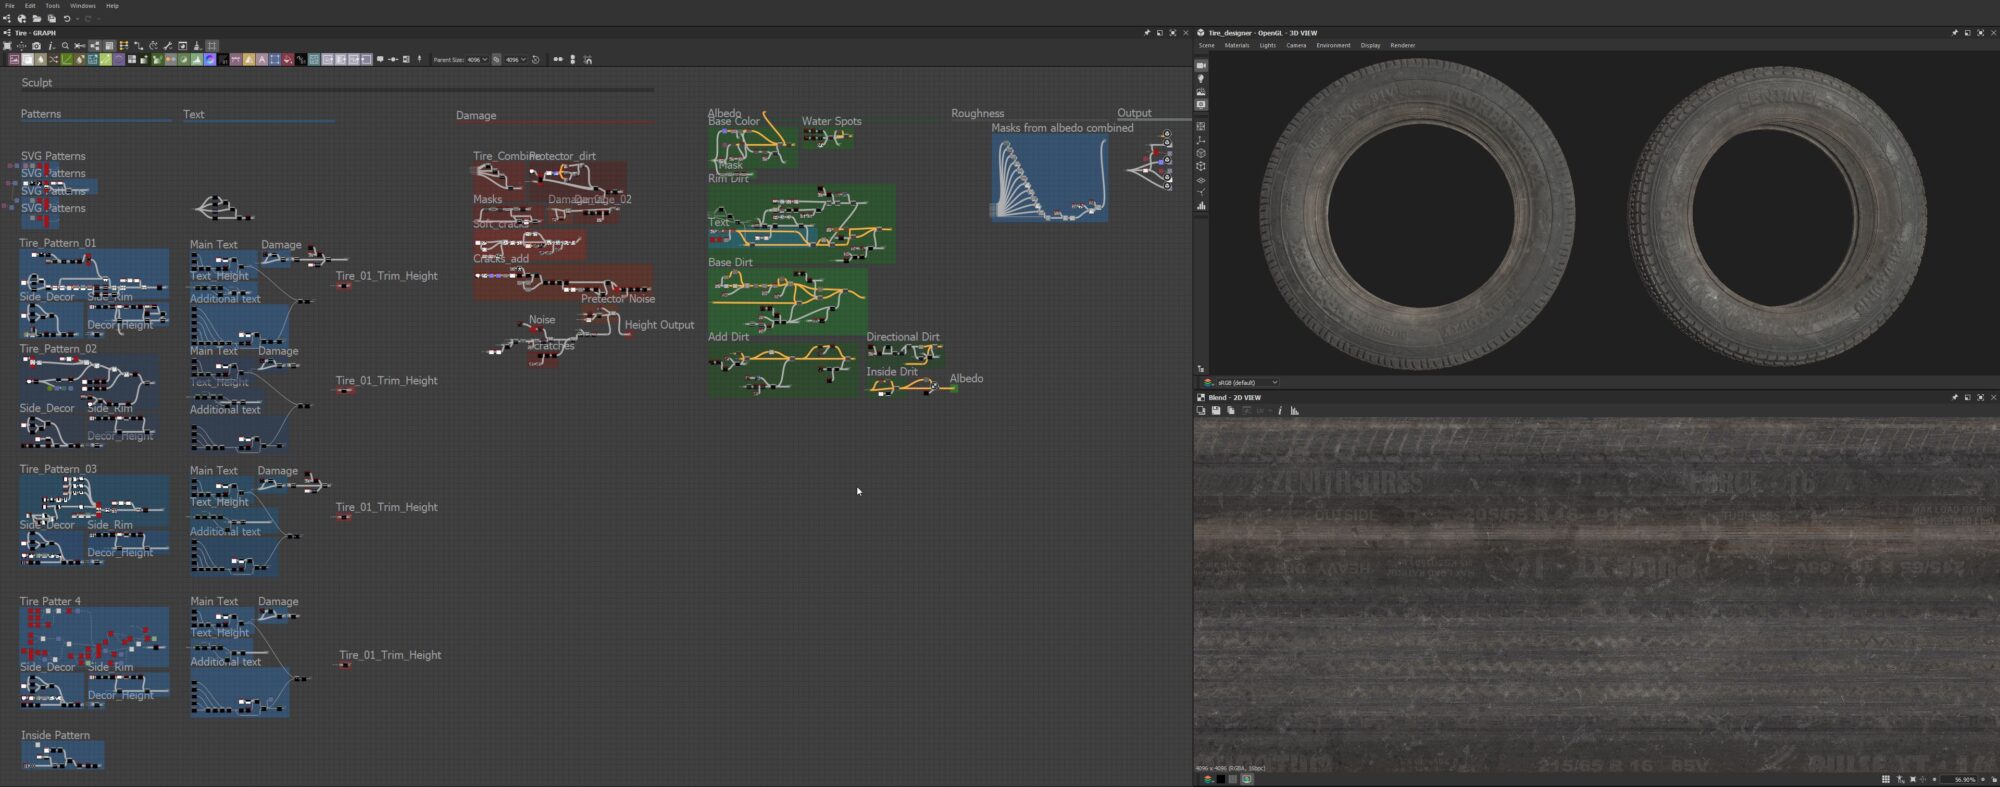
Task: Select the black background swatch in 2D view
Action: point(1221,779)
